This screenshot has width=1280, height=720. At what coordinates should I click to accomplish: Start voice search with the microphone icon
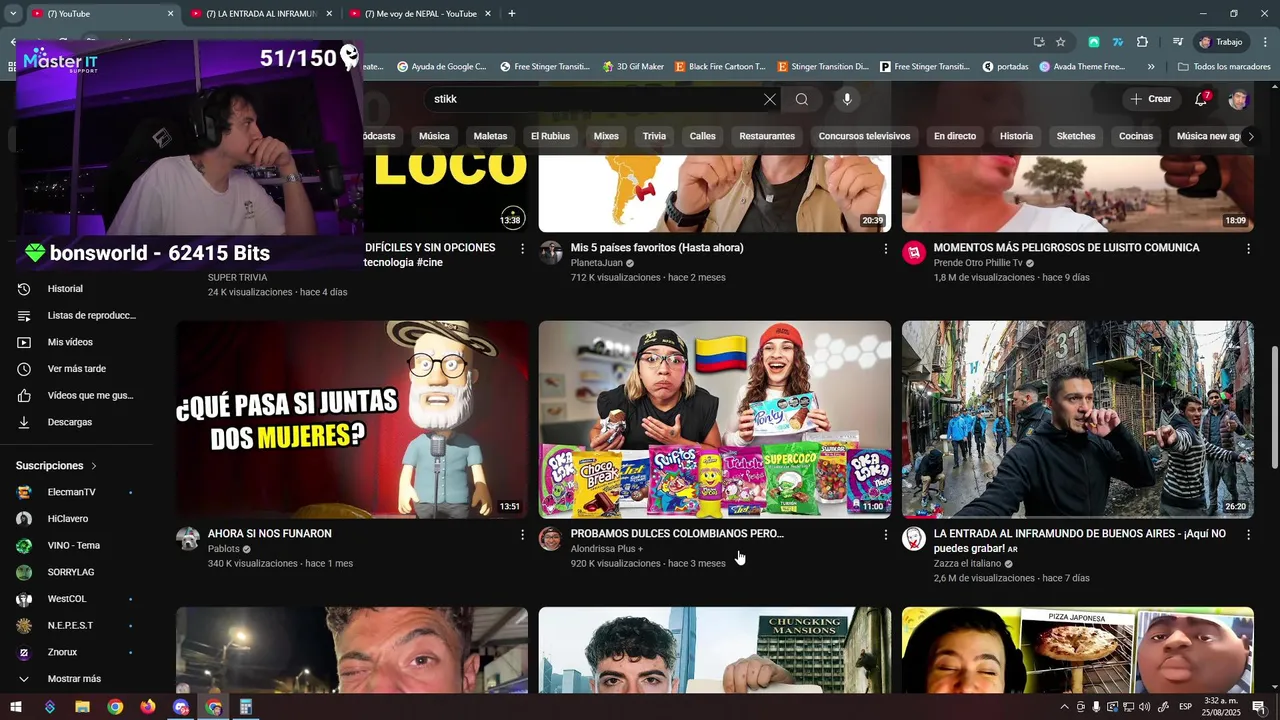pos(847,99)
